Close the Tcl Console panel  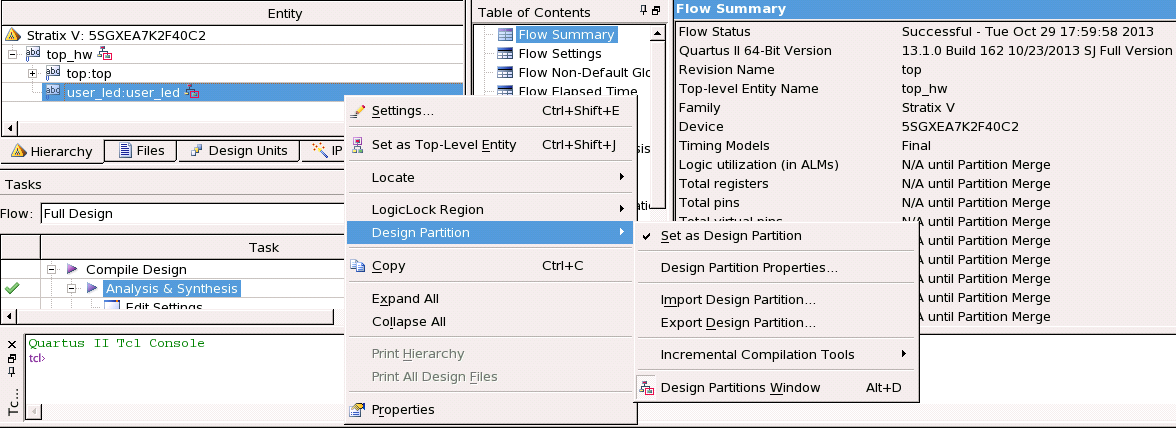pyautogui.click(x=12, y=345)
